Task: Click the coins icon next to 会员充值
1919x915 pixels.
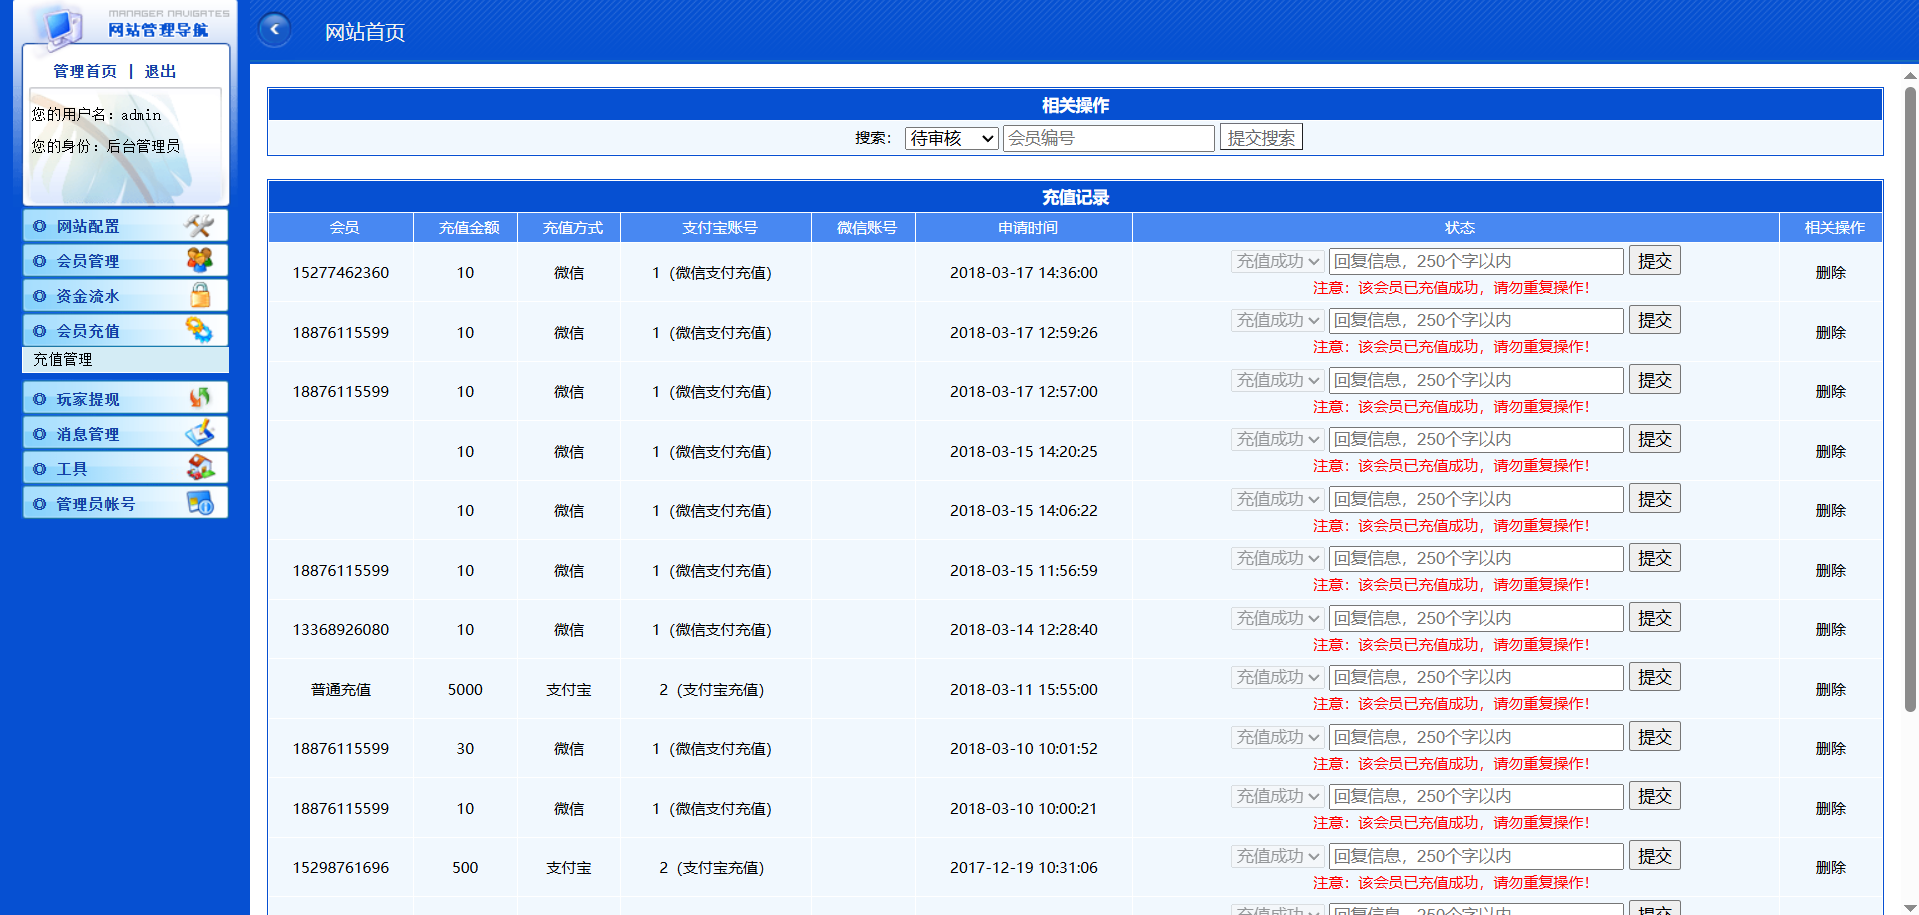Action: pos(199,330)
